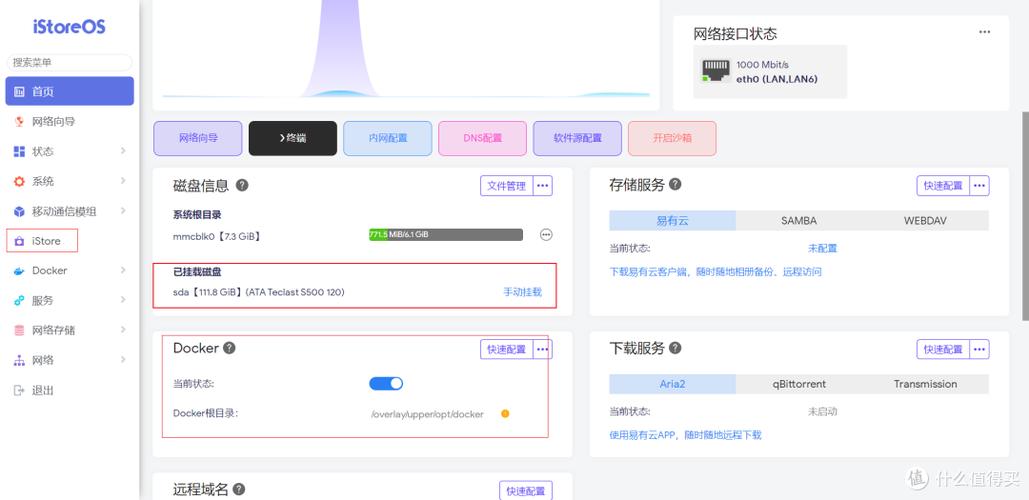Click the 软件源配置 button
Screen dimensions: 1029x500
point(578,138)
